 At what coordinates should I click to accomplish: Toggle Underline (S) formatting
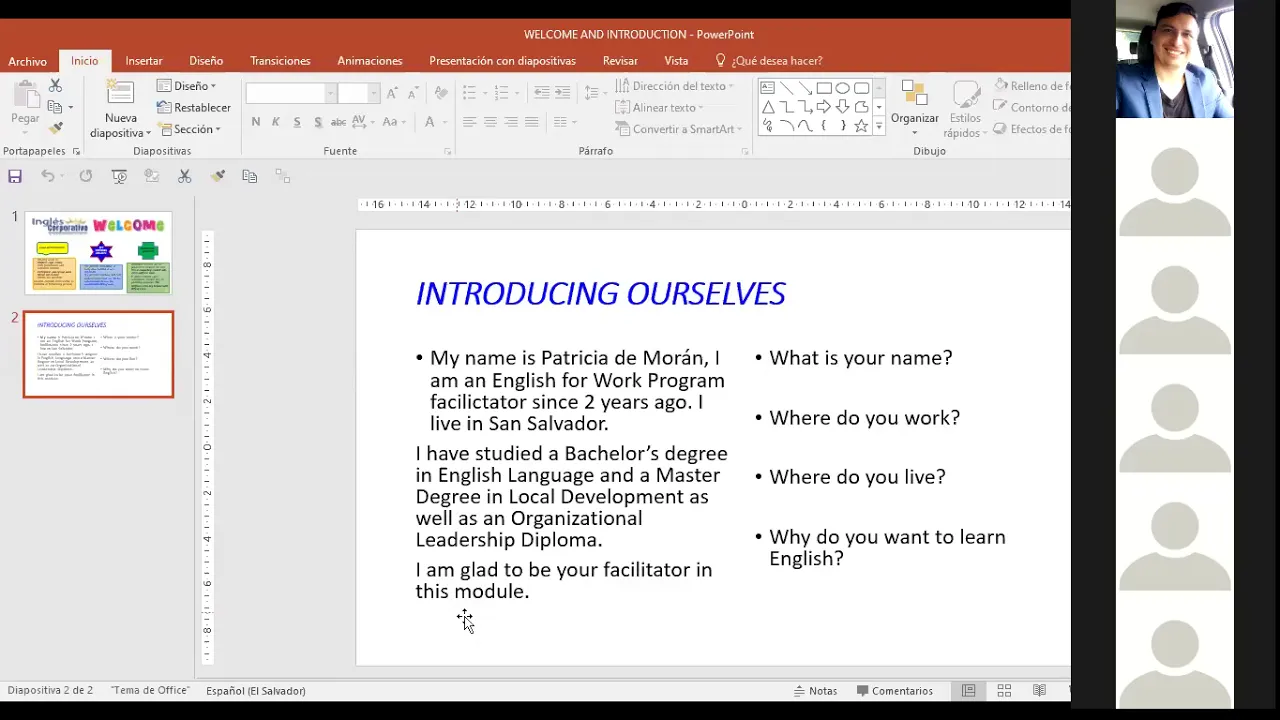(297, 122)
